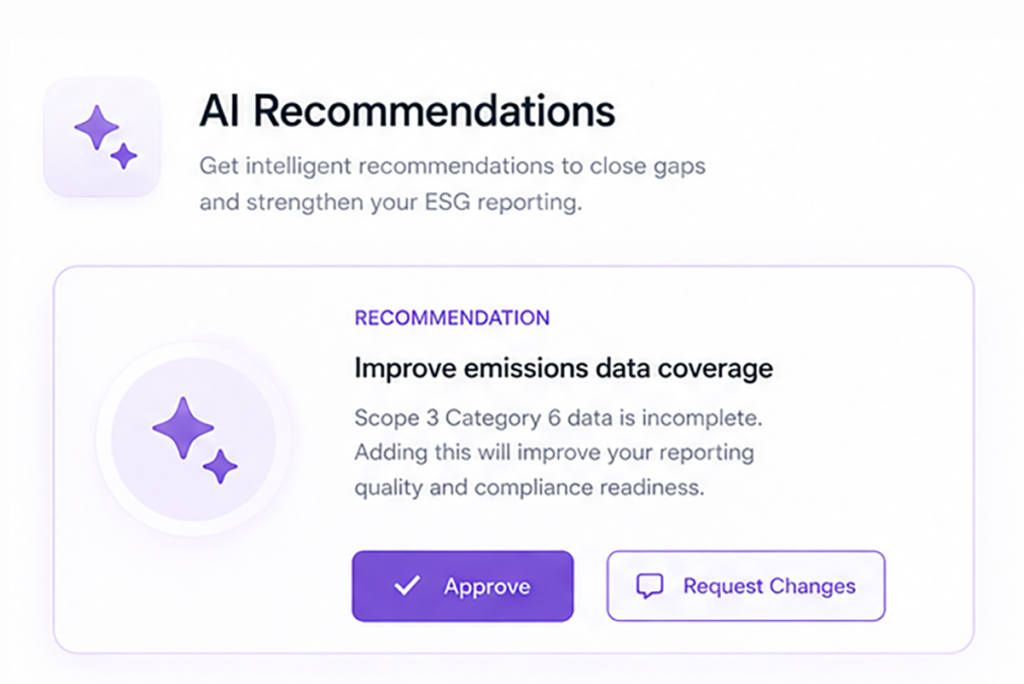This screenshot has width=1024, height=684.
Task: Click the 'strengthen your ESG reporting' line
Action: [391, 203]
